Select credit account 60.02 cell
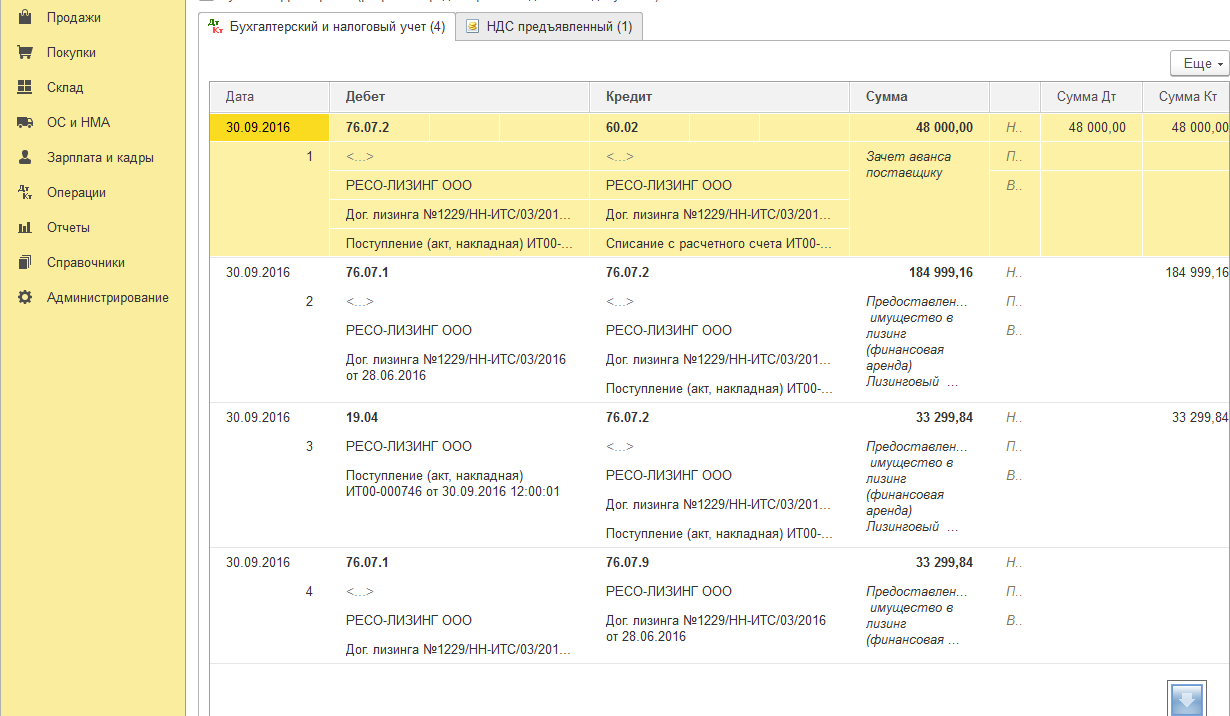 point(622,127)
